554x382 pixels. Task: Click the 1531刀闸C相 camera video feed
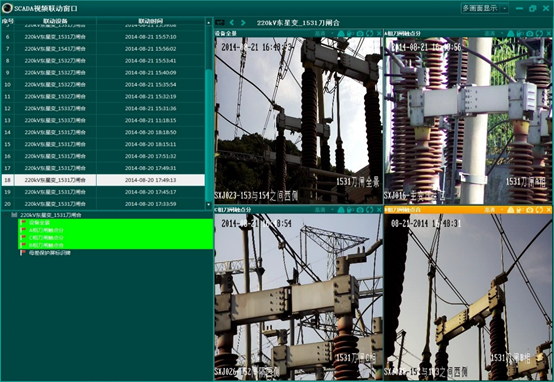coord(299,297)
